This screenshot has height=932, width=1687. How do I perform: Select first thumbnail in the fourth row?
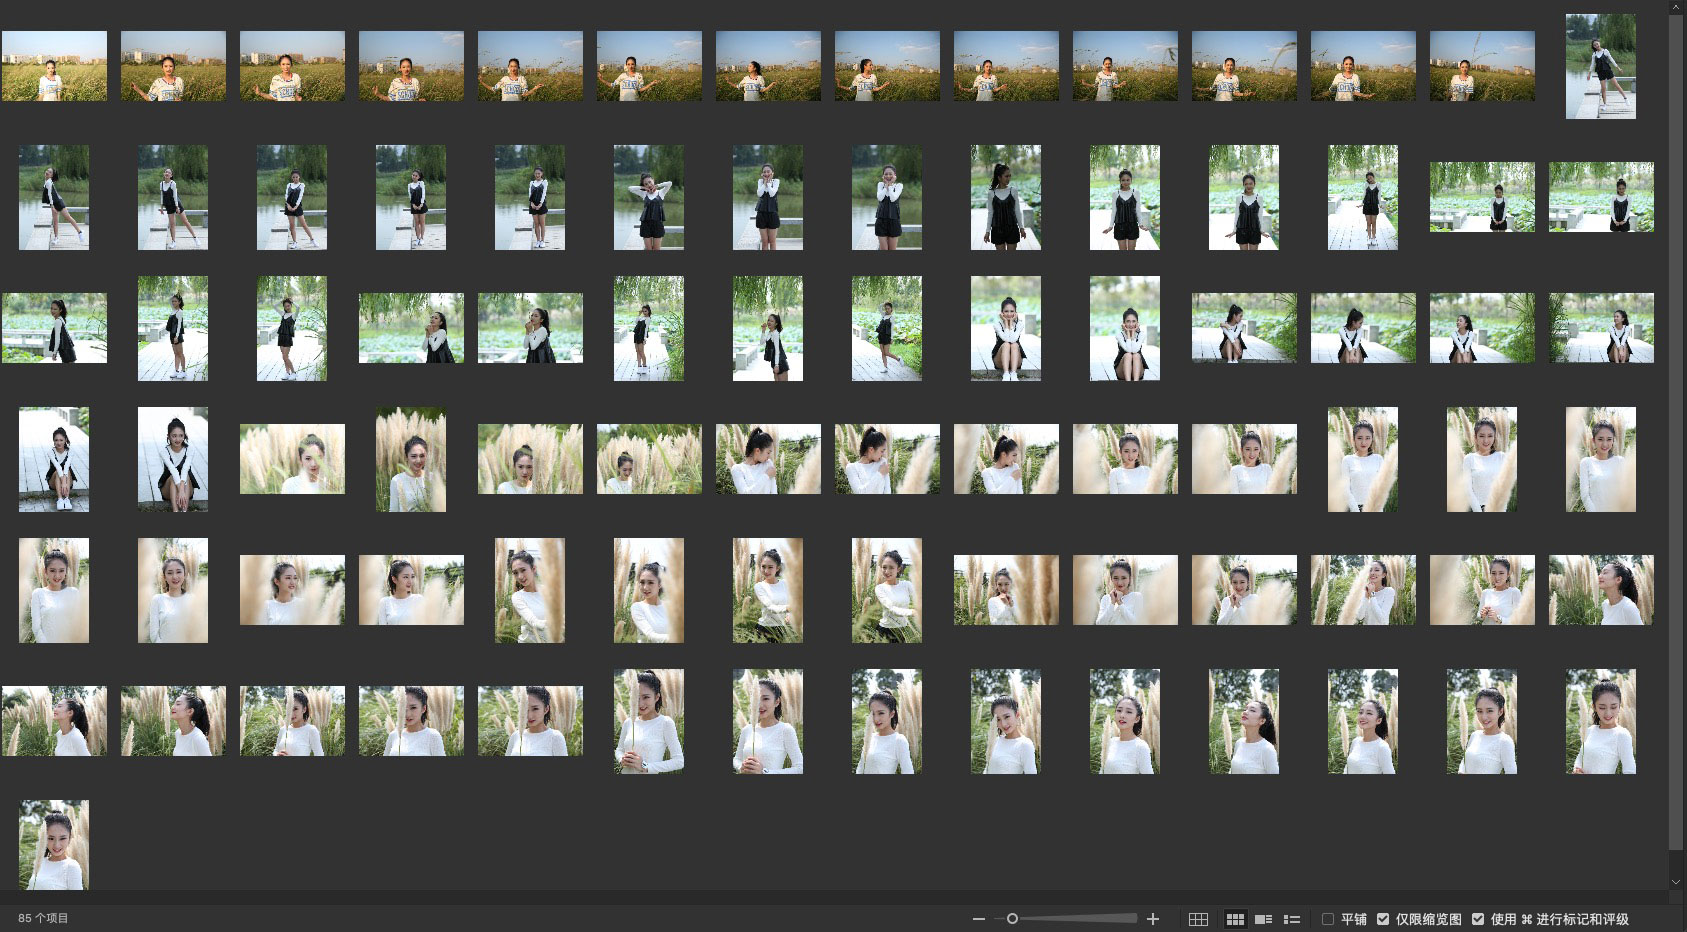point(54,459)
